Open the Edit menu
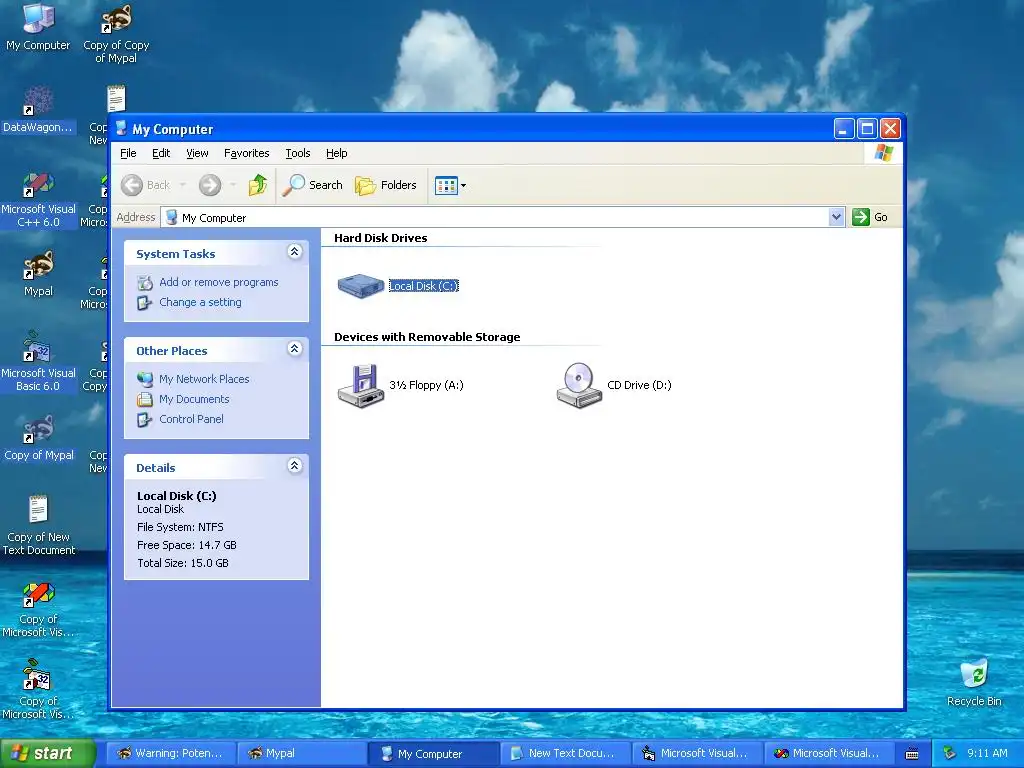The width and height of the screenshot is (1024, 768). point(161,153)
